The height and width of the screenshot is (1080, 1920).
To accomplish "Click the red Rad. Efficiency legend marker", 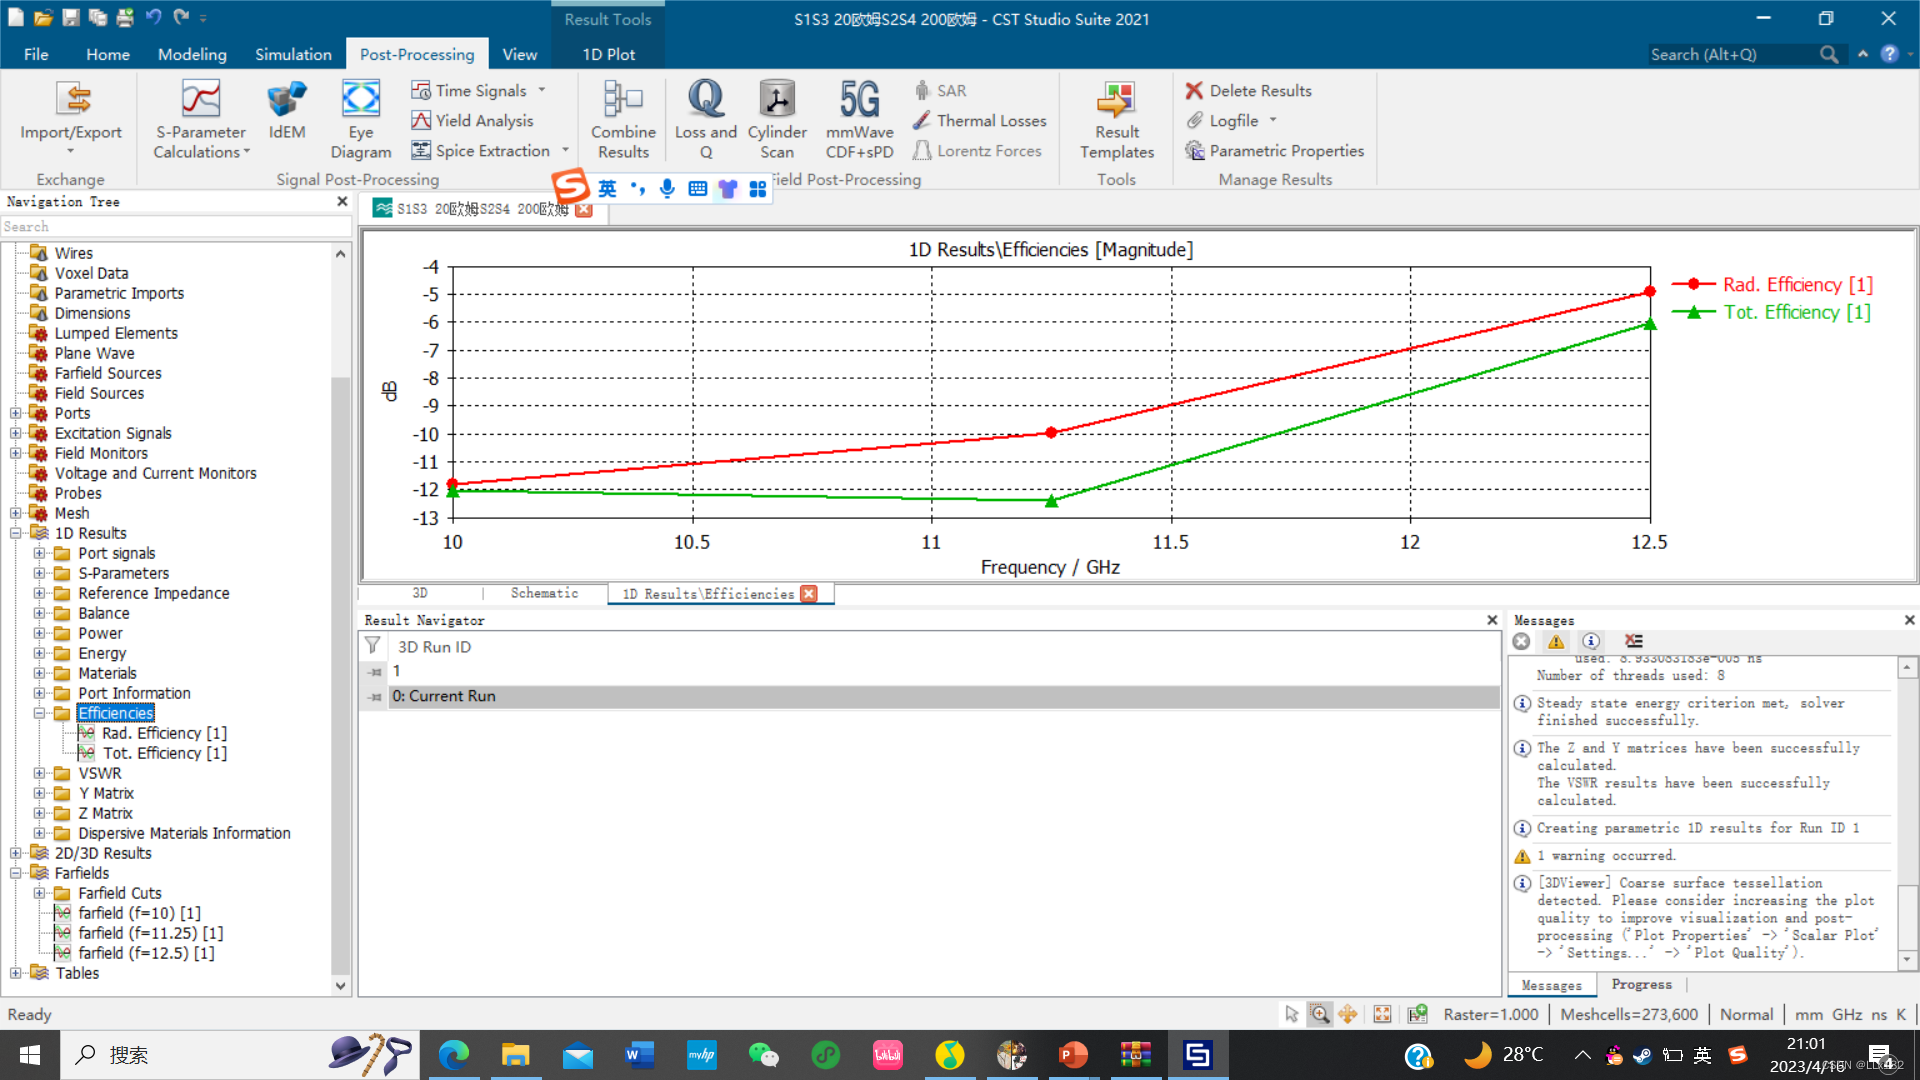I will (x=1694, y=285).
